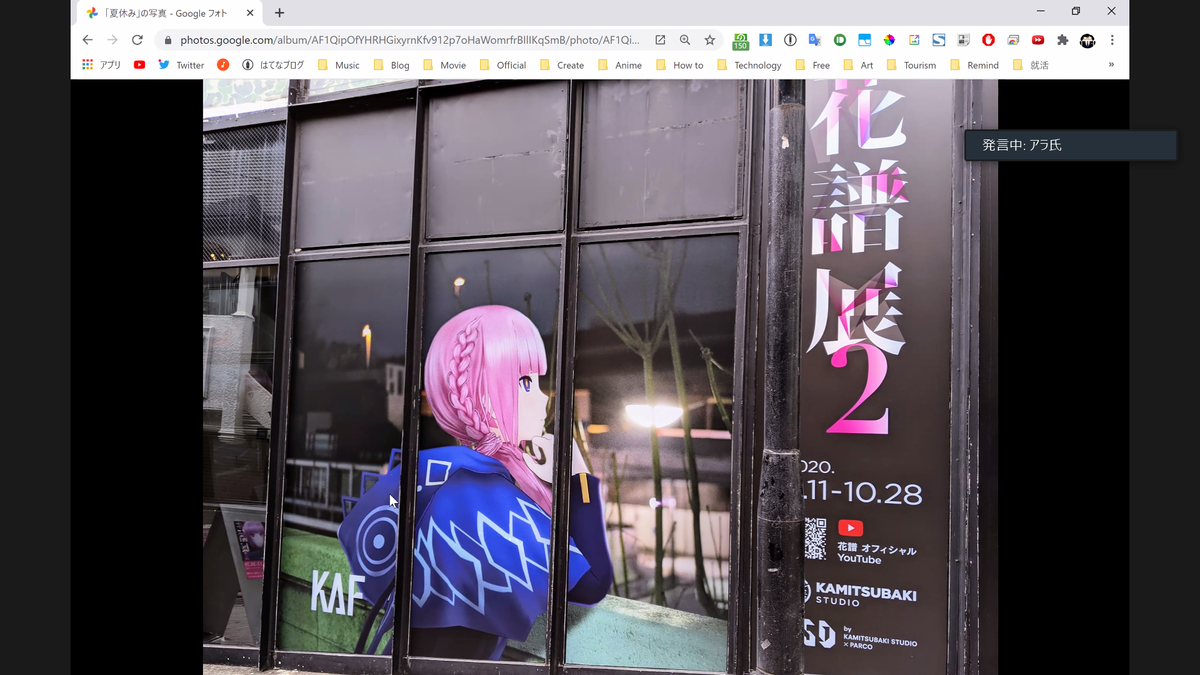The width and height of the screenshot is (1200, 675).
Task: Click the colorful square arrow extension icon
Action: point(914,40)
